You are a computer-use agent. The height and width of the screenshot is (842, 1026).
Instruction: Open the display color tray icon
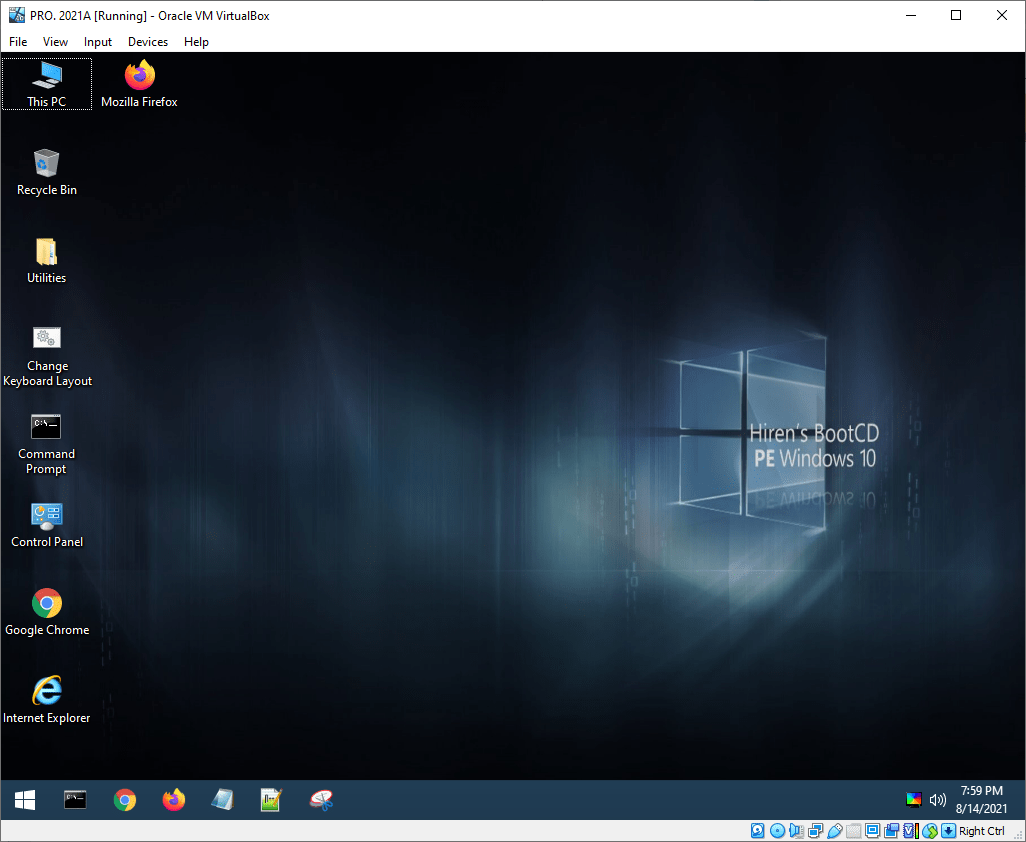[913, 799]
